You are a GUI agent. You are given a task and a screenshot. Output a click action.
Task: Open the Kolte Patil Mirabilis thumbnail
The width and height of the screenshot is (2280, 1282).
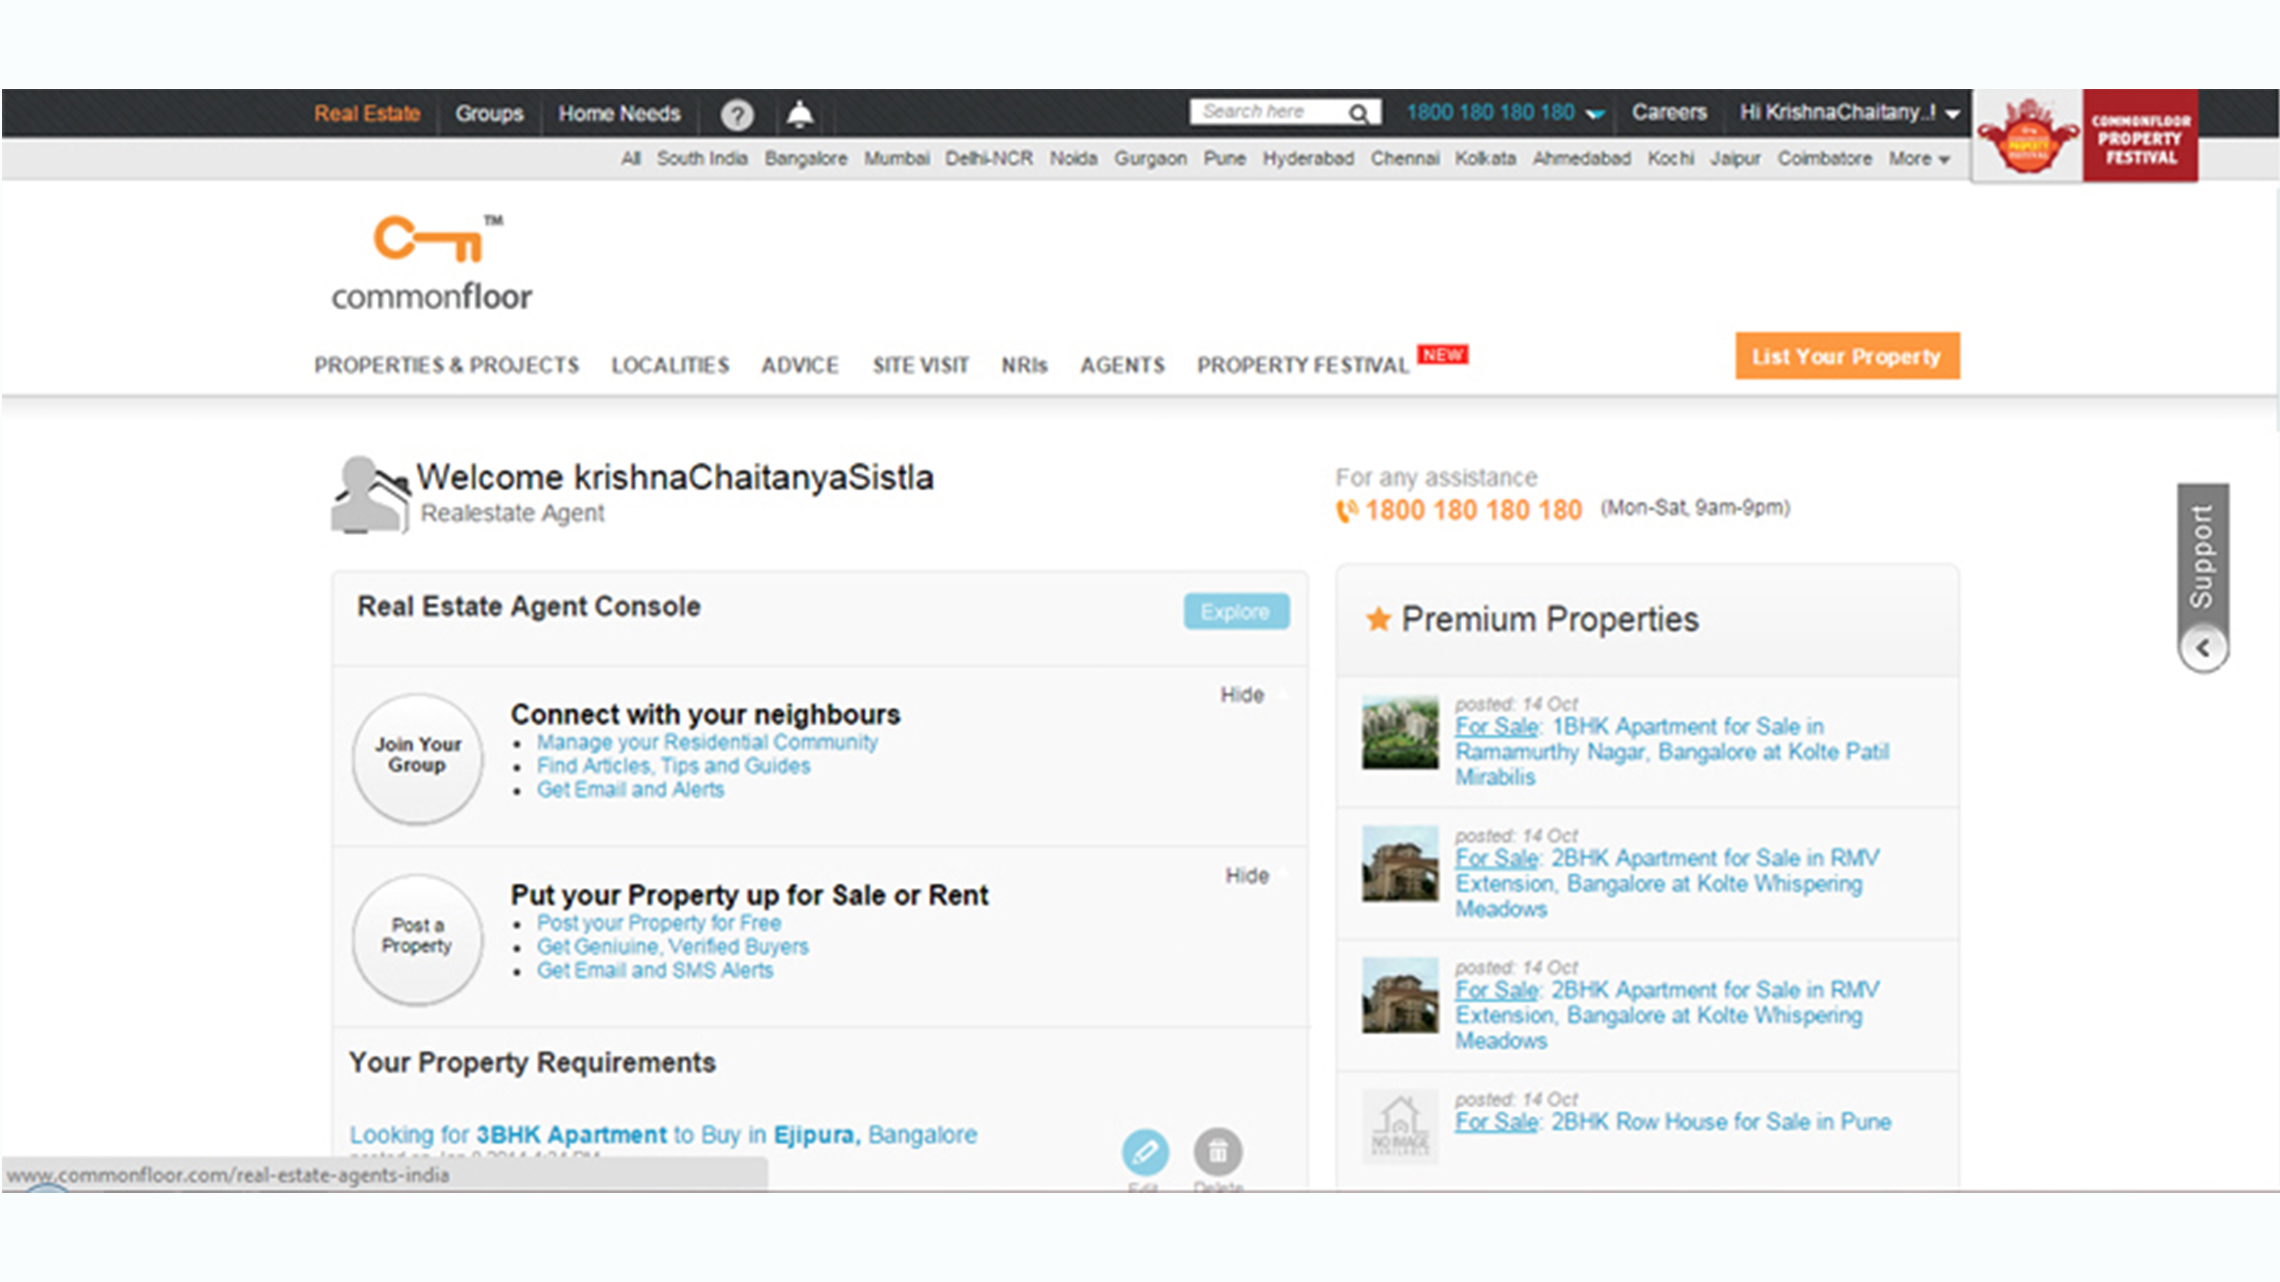click(1400, 732)
